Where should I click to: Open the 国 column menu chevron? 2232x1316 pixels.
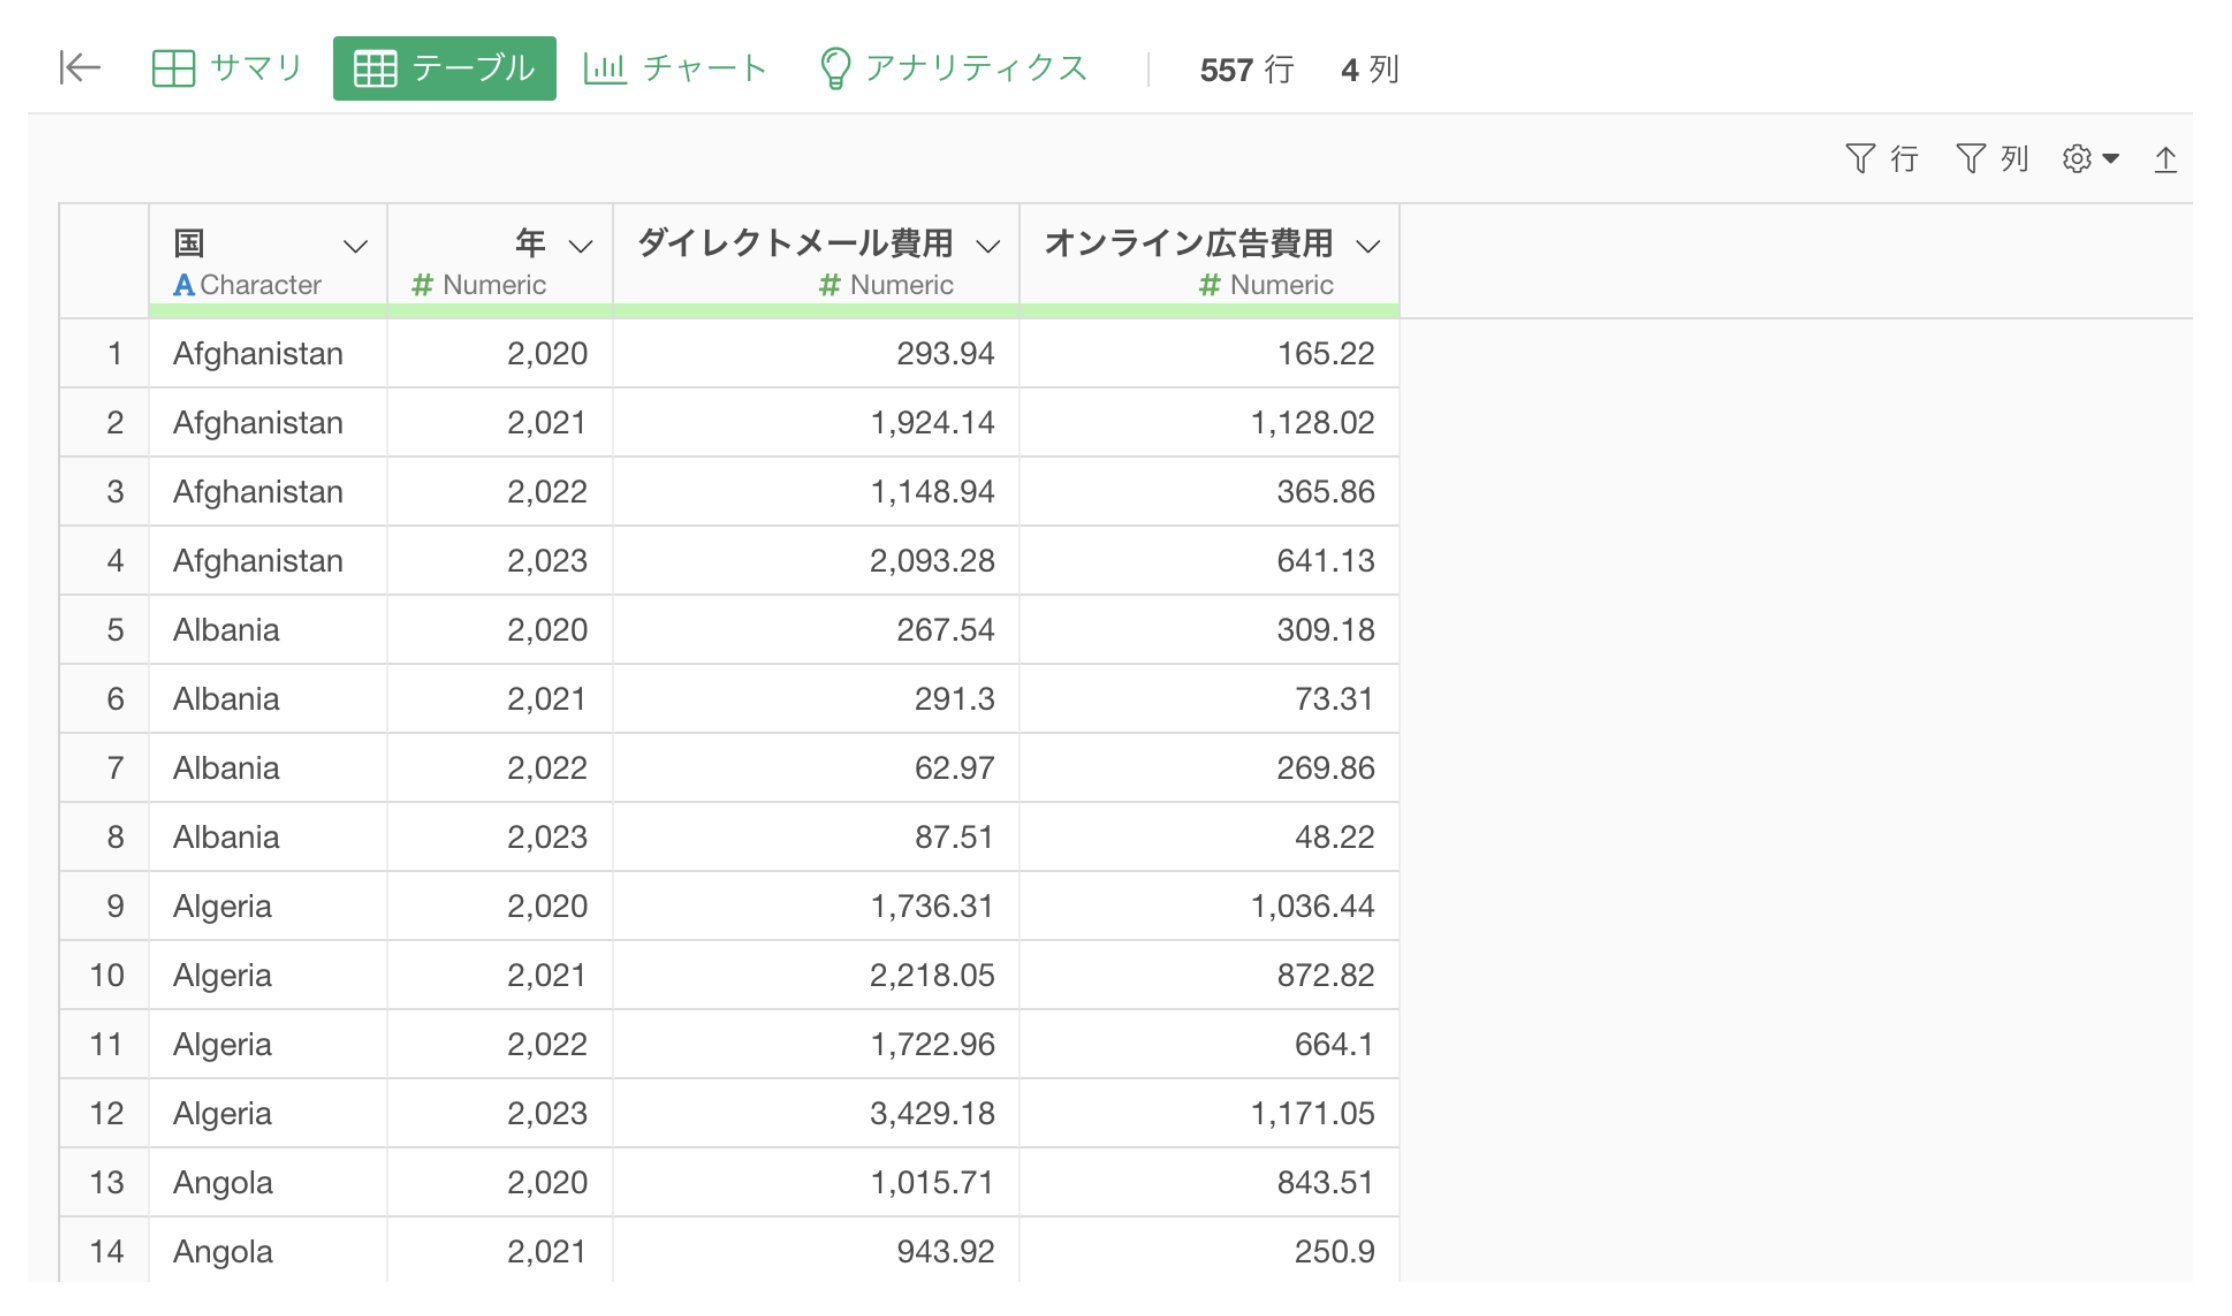click(x=355, y=246)
